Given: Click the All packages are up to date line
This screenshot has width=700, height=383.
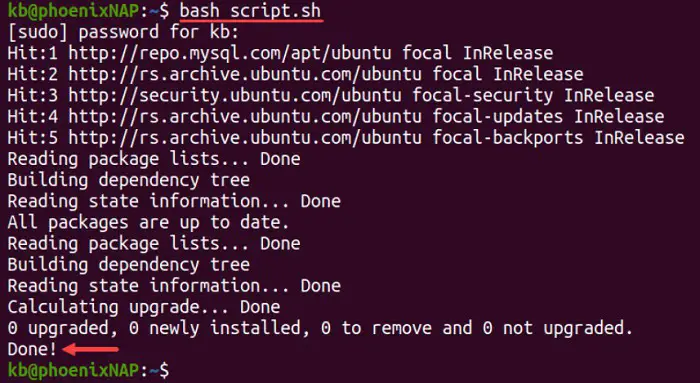Looking at the screenshot, I should click(x=148, y=222).
